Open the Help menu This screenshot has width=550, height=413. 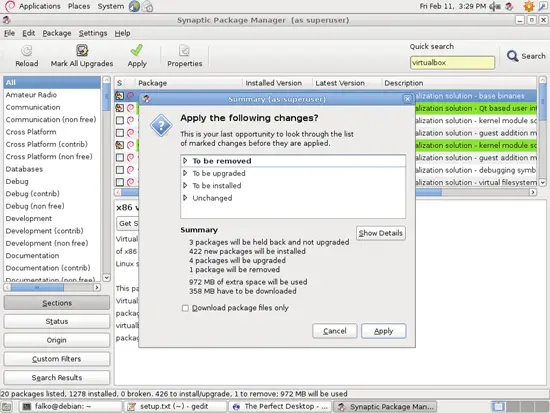[122, 33]
